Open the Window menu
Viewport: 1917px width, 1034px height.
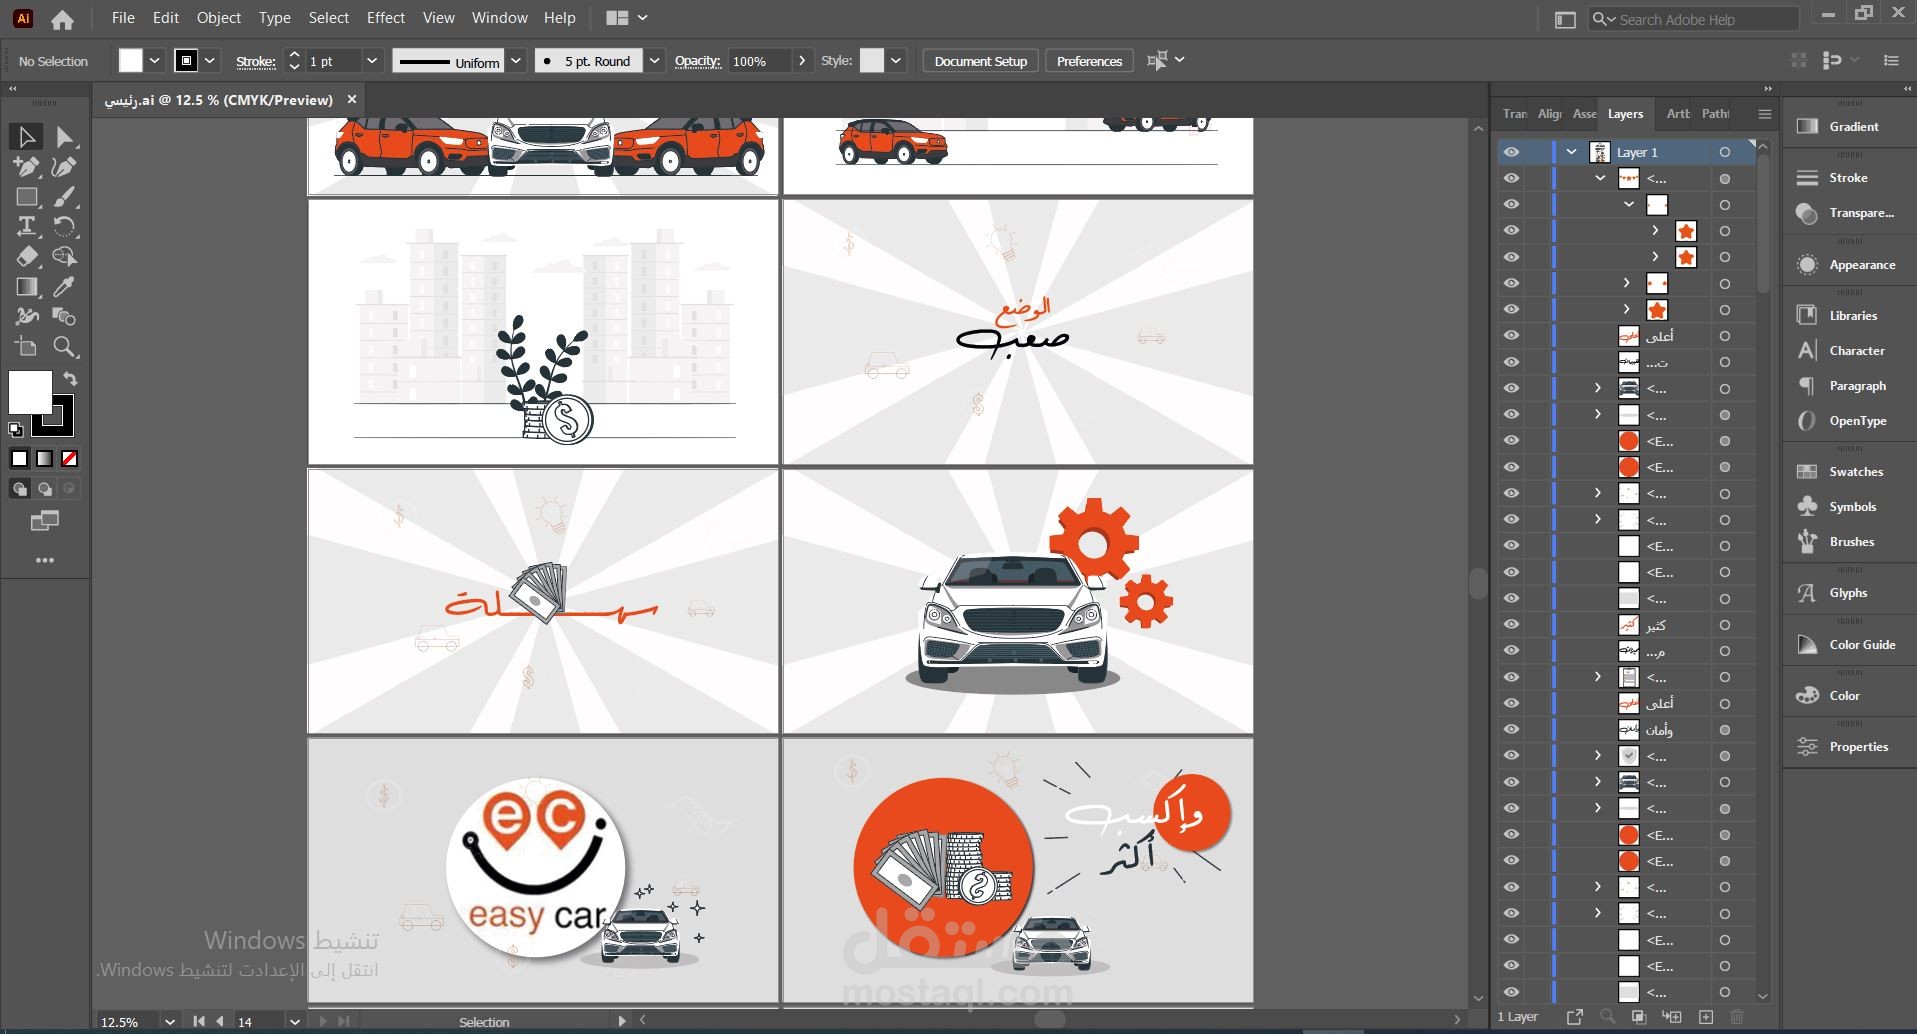[500, 18]
